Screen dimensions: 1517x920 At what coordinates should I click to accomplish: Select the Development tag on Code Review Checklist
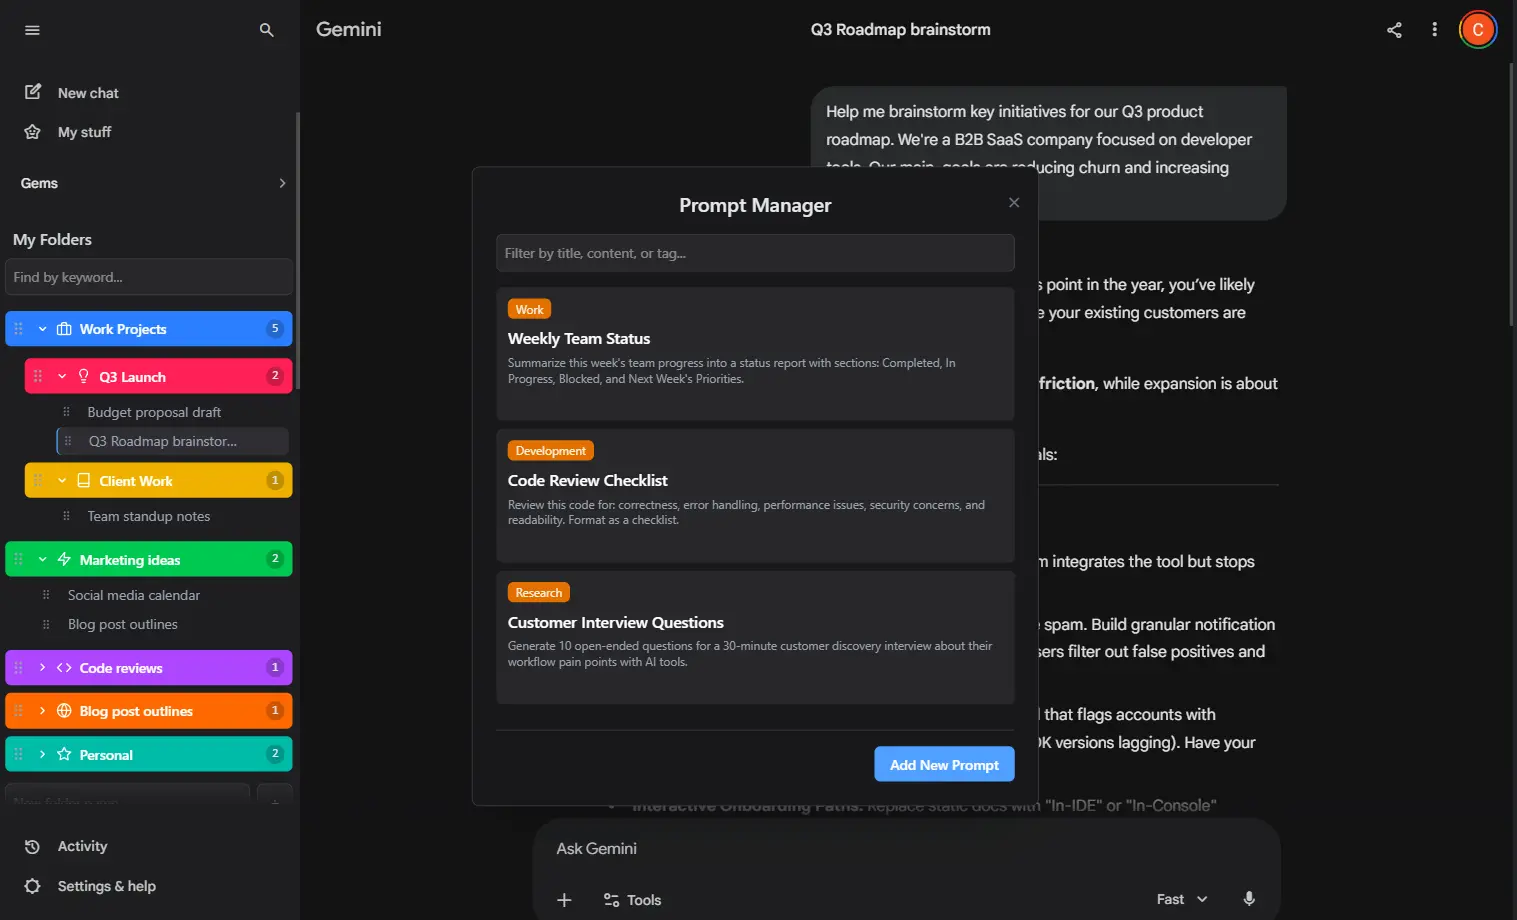[550, 450]
